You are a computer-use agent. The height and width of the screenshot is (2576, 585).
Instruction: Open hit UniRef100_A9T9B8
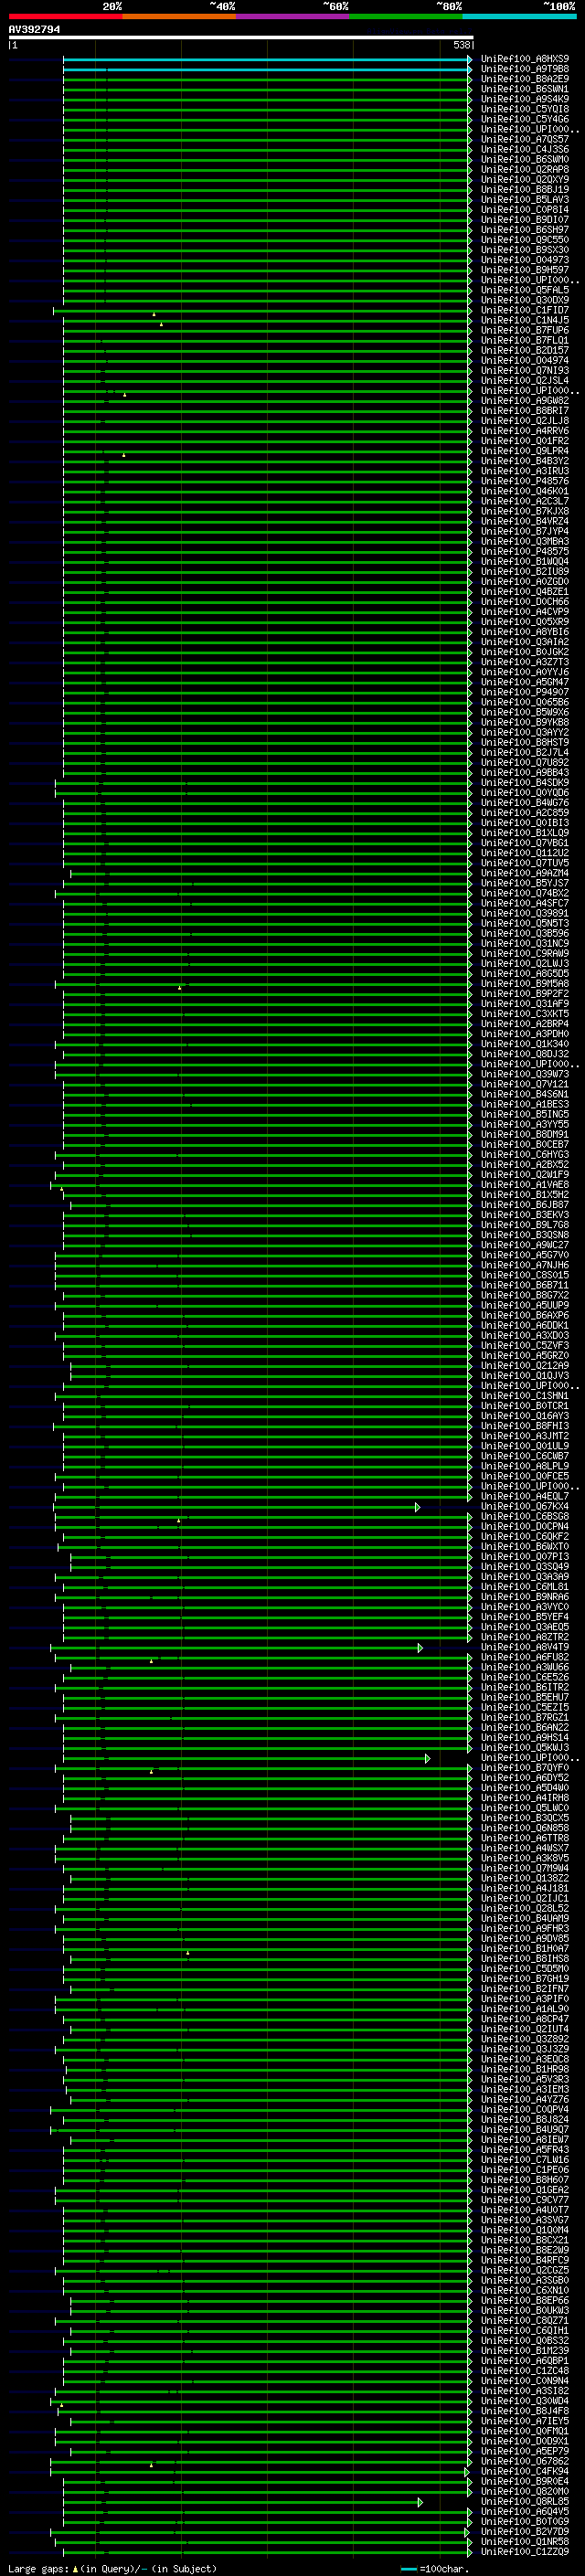click(525, 69)
